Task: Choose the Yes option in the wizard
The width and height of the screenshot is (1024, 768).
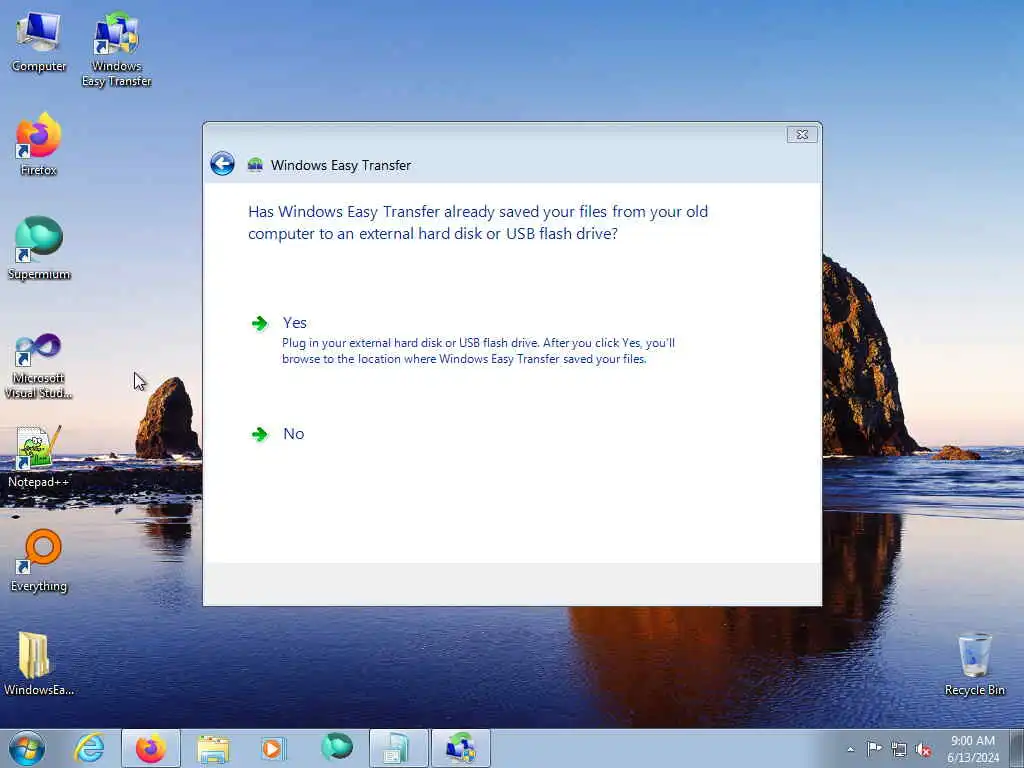Action: (295, 323)
